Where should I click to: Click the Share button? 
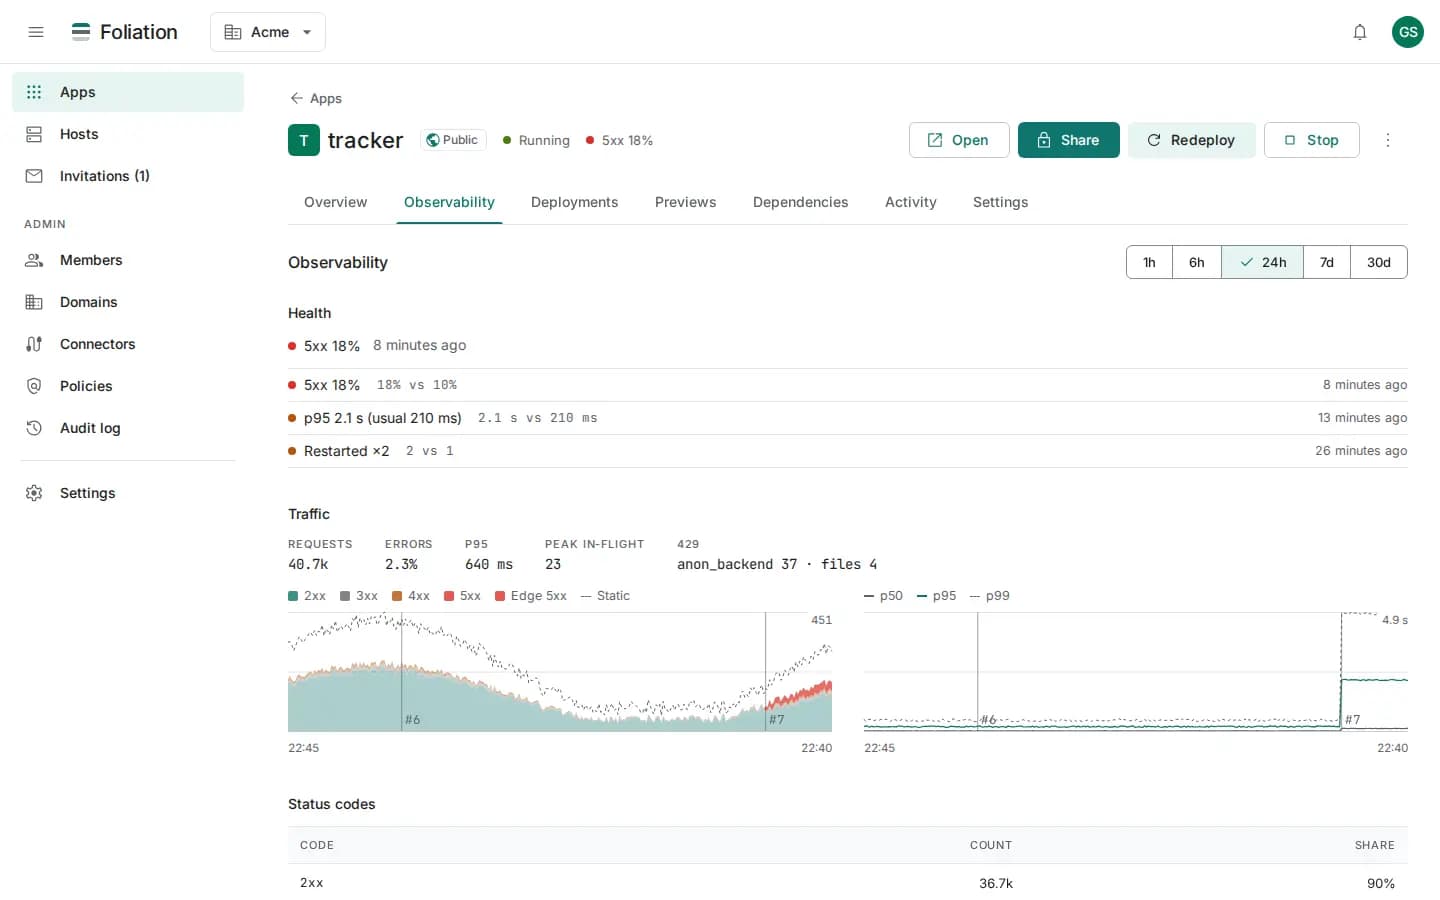click(1069, 140)
